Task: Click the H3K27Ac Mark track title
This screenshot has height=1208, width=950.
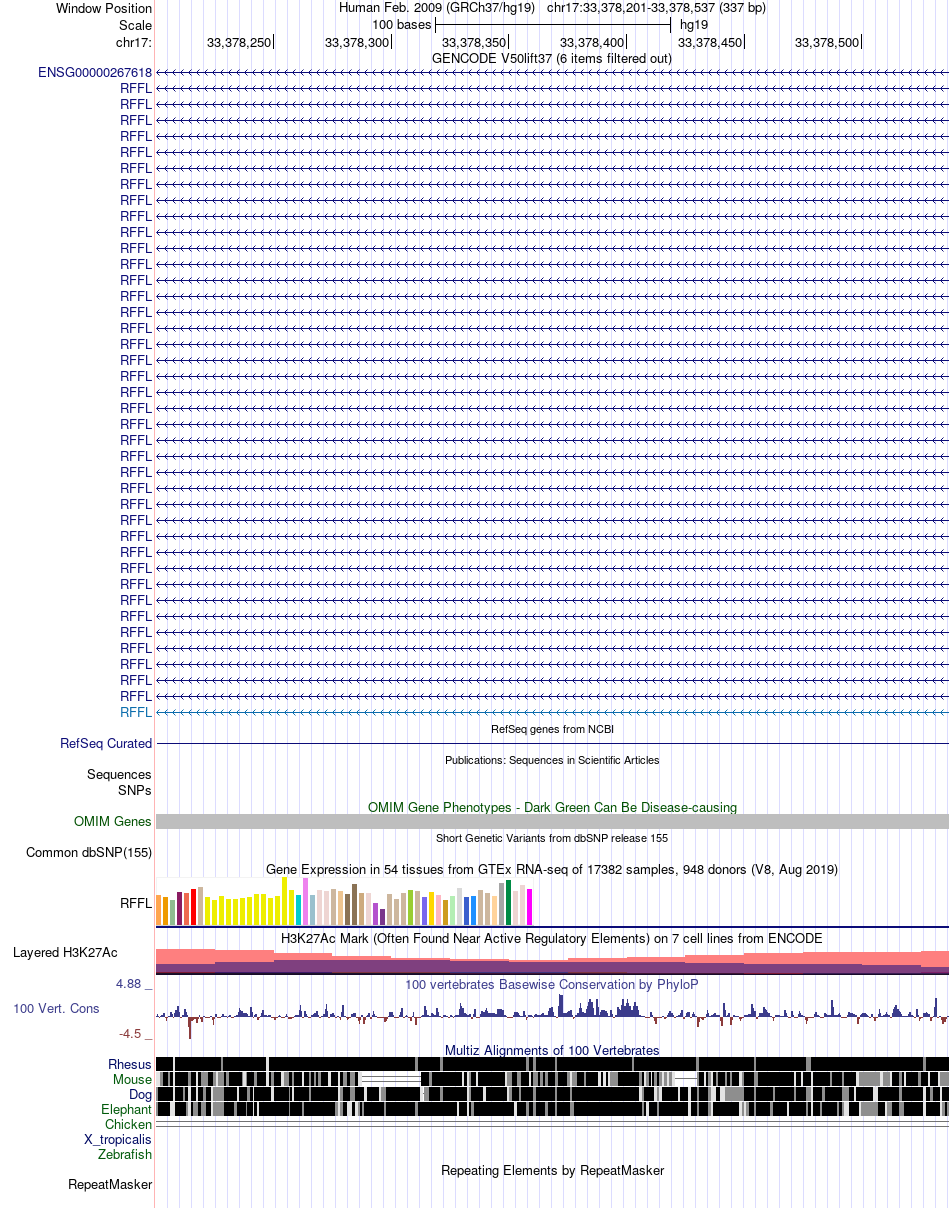Action: (x=552, y=938)
